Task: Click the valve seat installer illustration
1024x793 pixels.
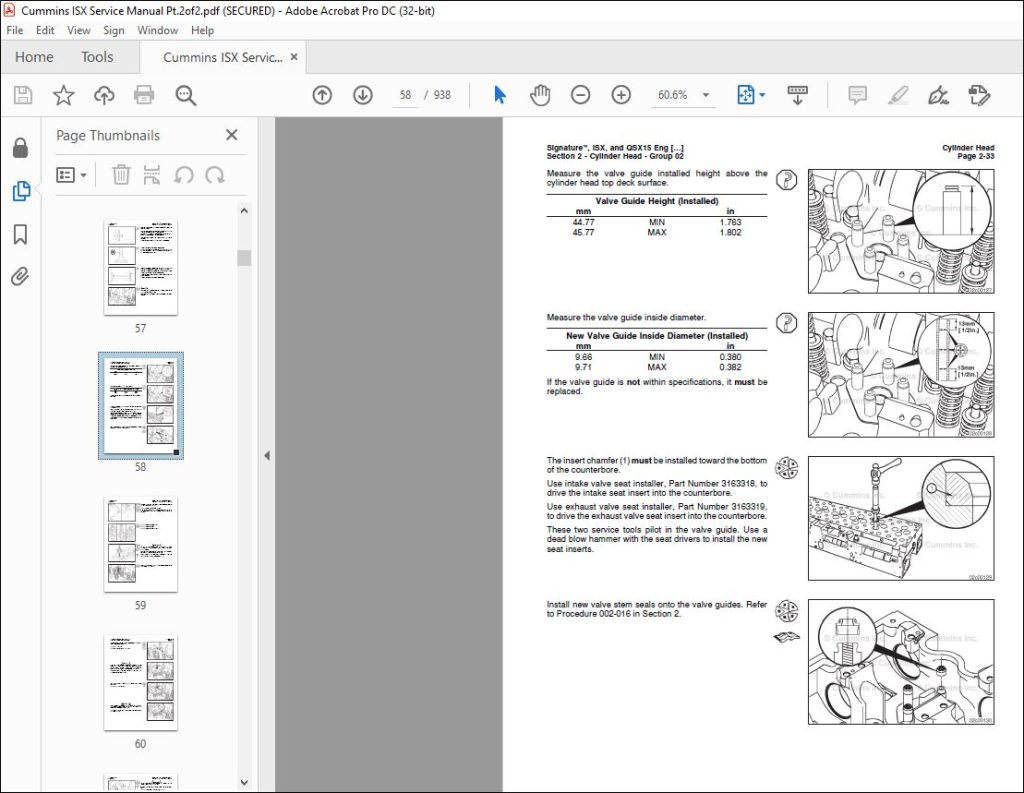Action: tap(901, 519)
